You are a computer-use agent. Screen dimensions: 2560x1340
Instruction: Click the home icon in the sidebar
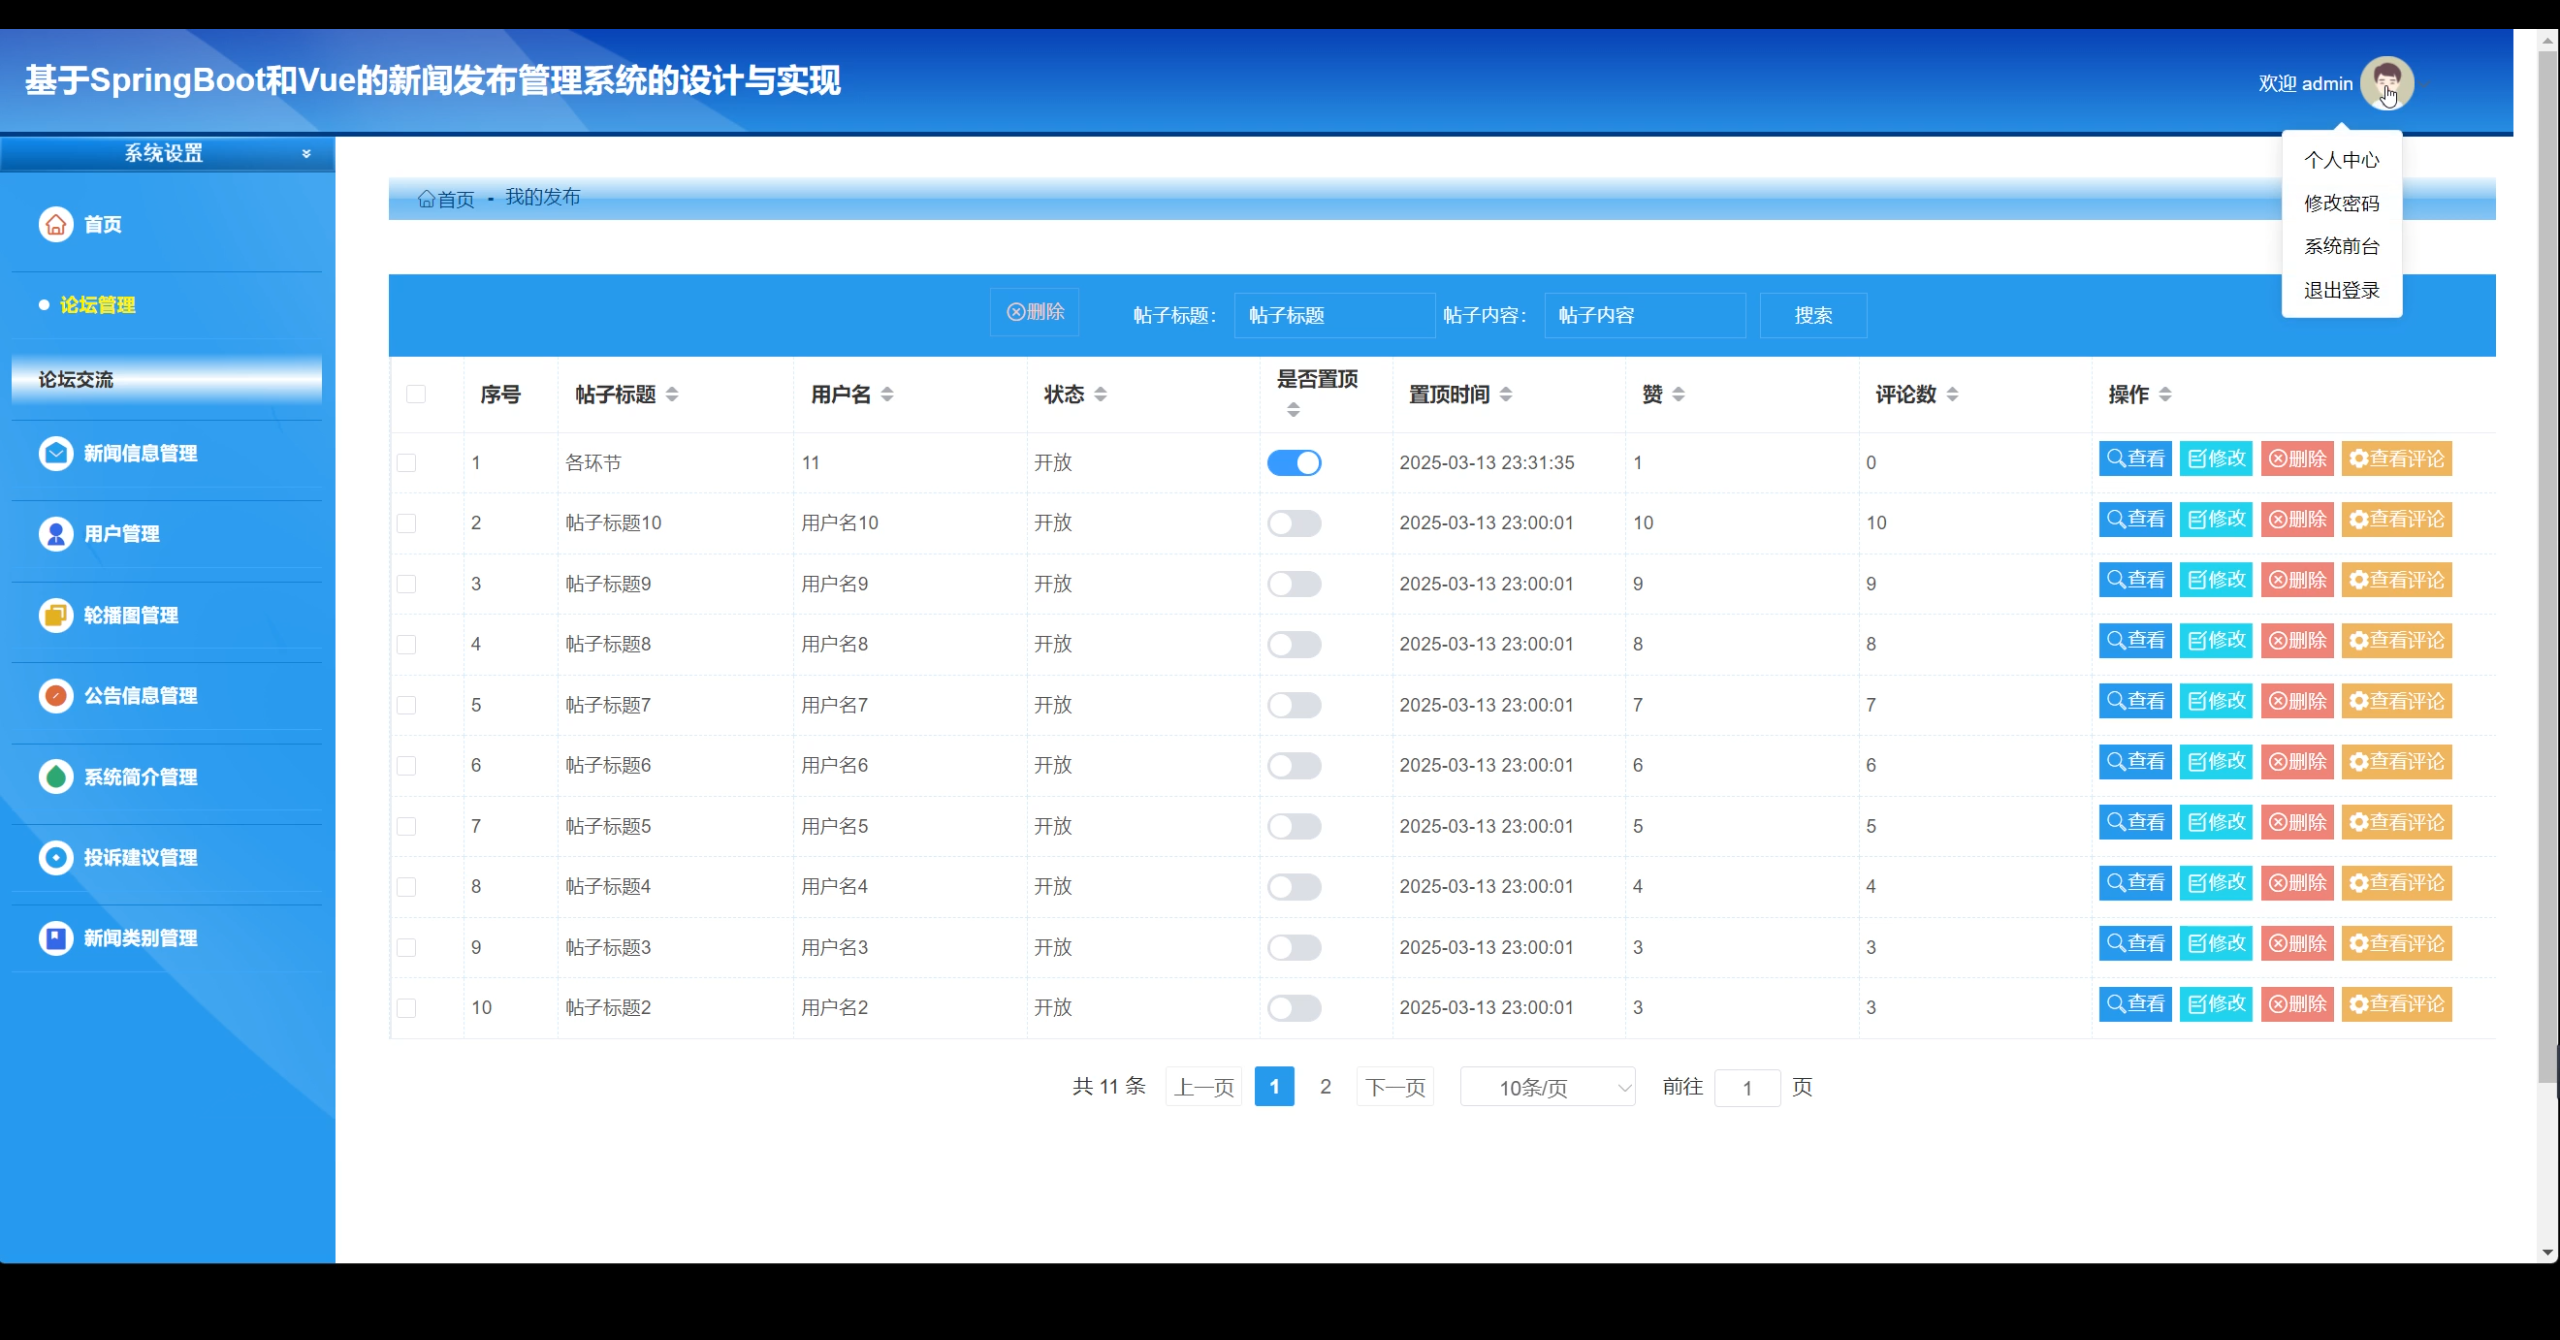(56, 224)
